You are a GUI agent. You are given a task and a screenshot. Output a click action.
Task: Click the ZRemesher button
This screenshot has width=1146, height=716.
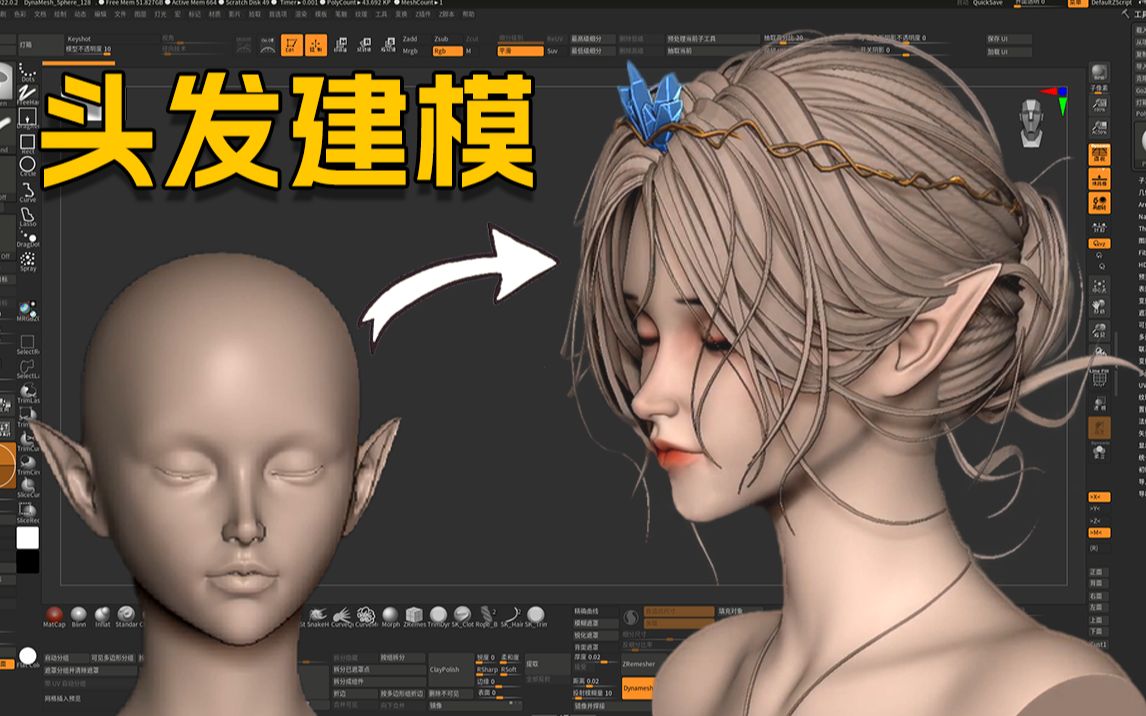click(639, 664)
